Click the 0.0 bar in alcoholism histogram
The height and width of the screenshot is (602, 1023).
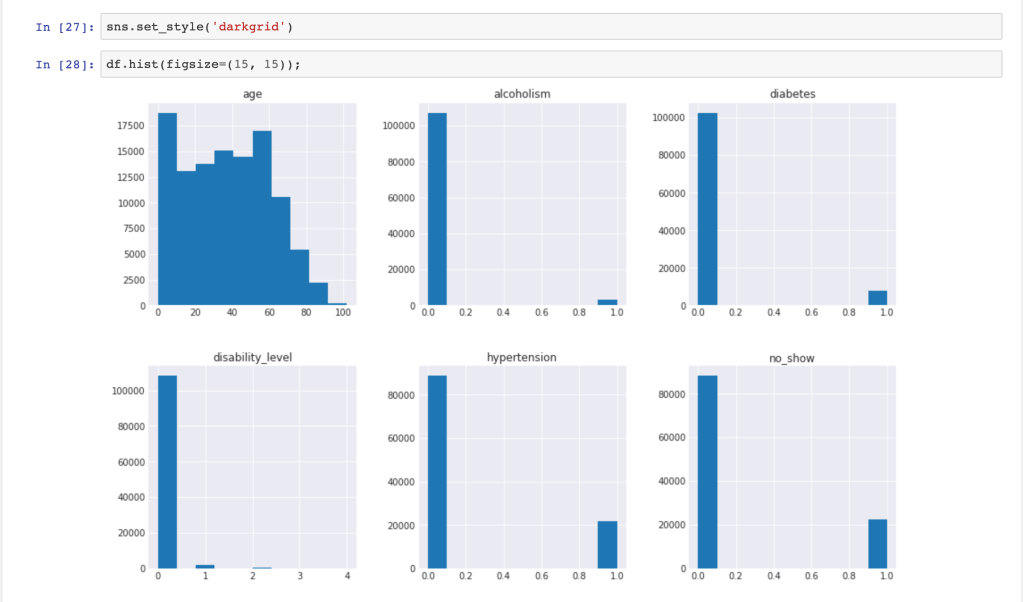(437, 210)
